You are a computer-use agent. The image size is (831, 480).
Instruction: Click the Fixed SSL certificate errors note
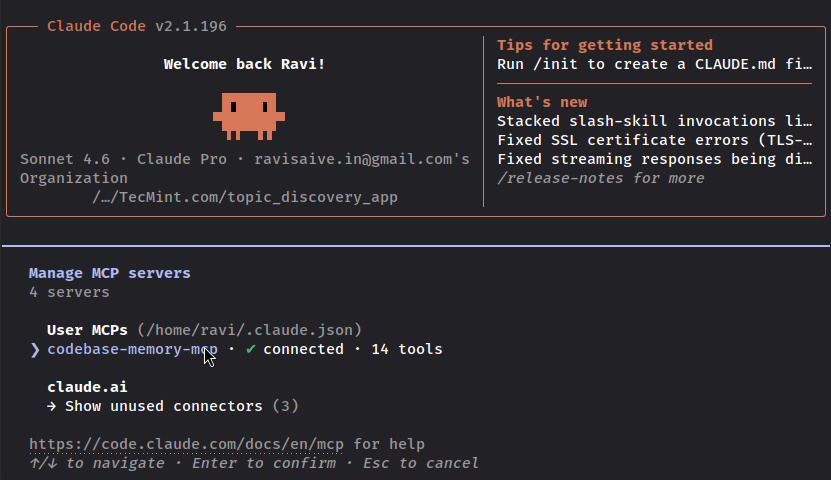(654, 140)
